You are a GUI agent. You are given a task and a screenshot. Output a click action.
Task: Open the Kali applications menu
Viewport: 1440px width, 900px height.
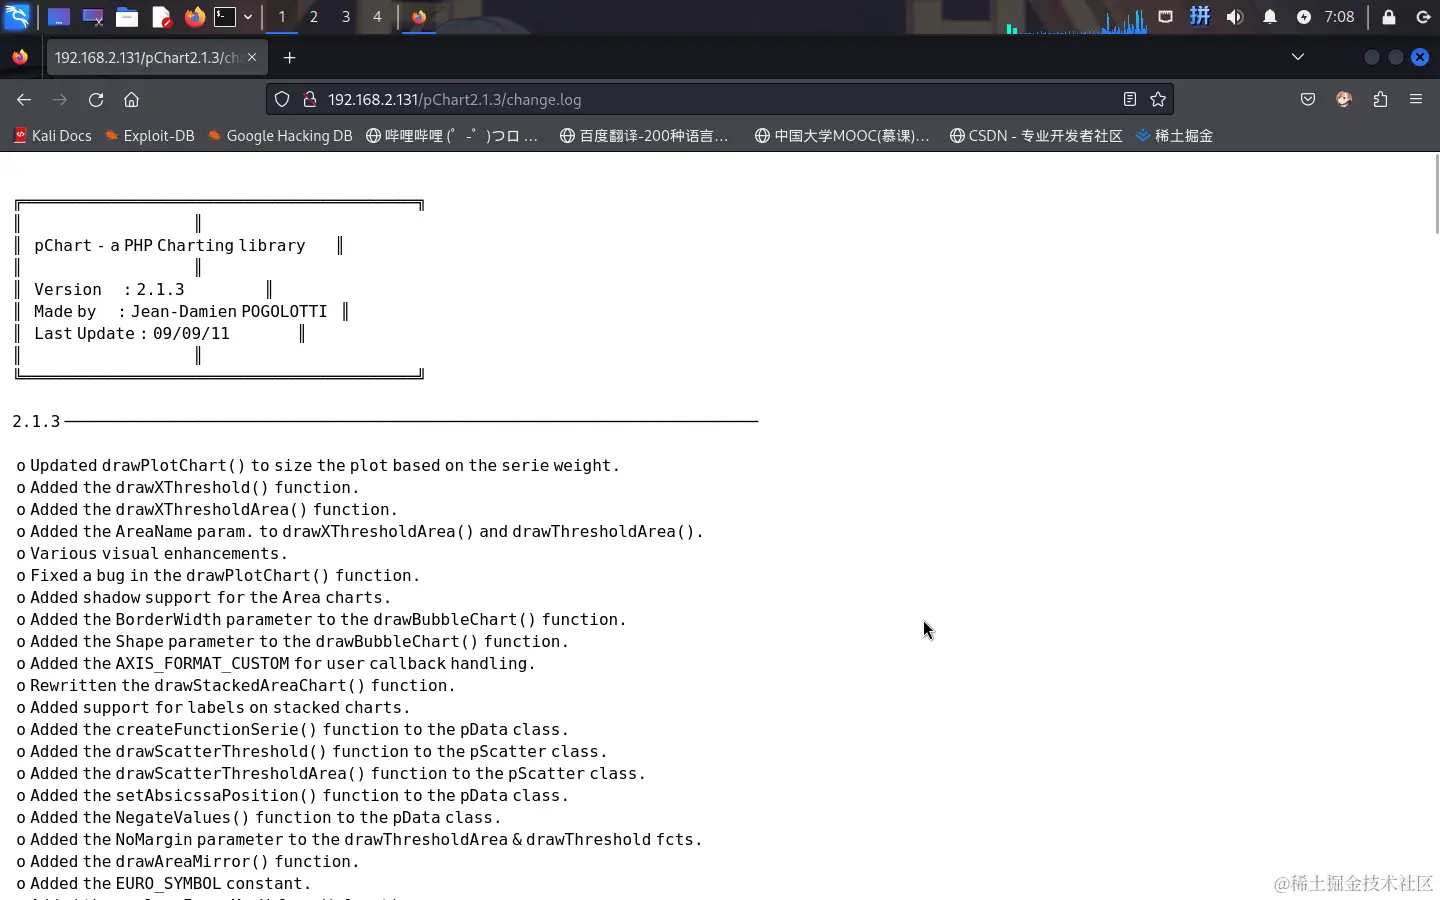click(17, 17)
